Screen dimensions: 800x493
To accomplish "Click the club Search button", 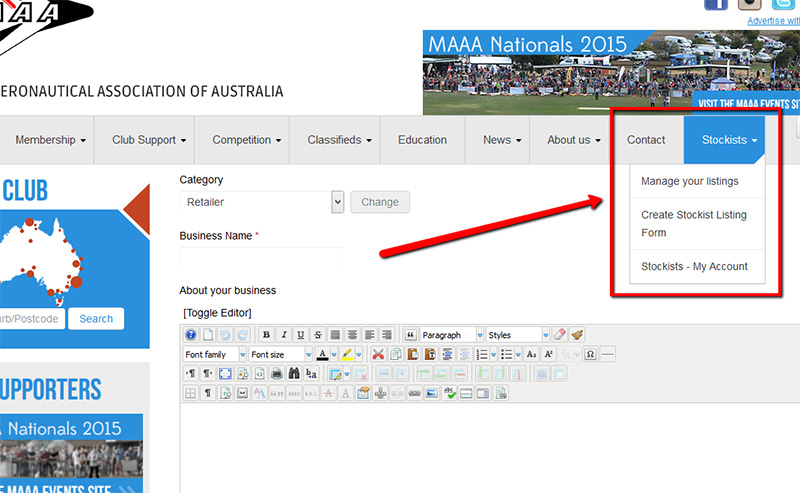I will tap(96, 318).
